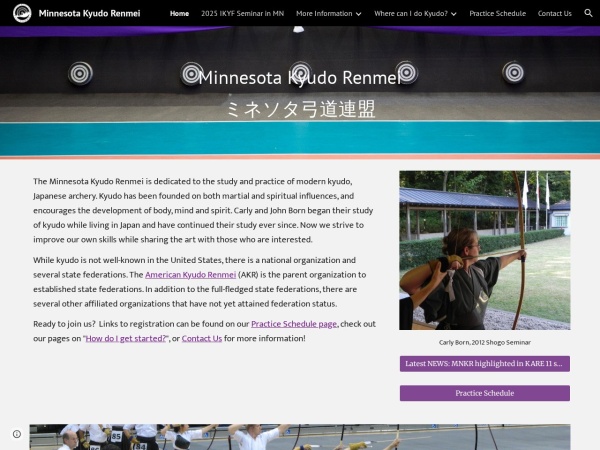This screenshot has height=450, width=600.
Task: Open Where can I do Kyudo? menu
Action: 411,13
